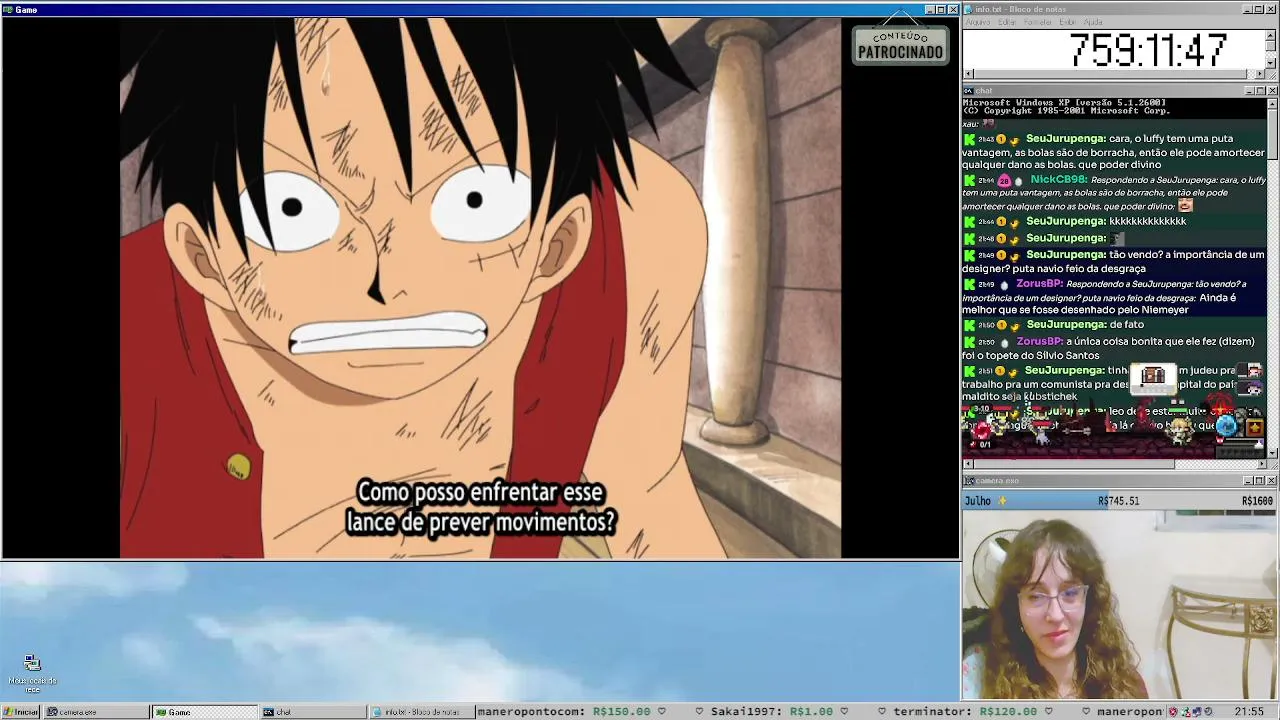Click the Julho donation goal progress bar

(x=1119, y=501)
